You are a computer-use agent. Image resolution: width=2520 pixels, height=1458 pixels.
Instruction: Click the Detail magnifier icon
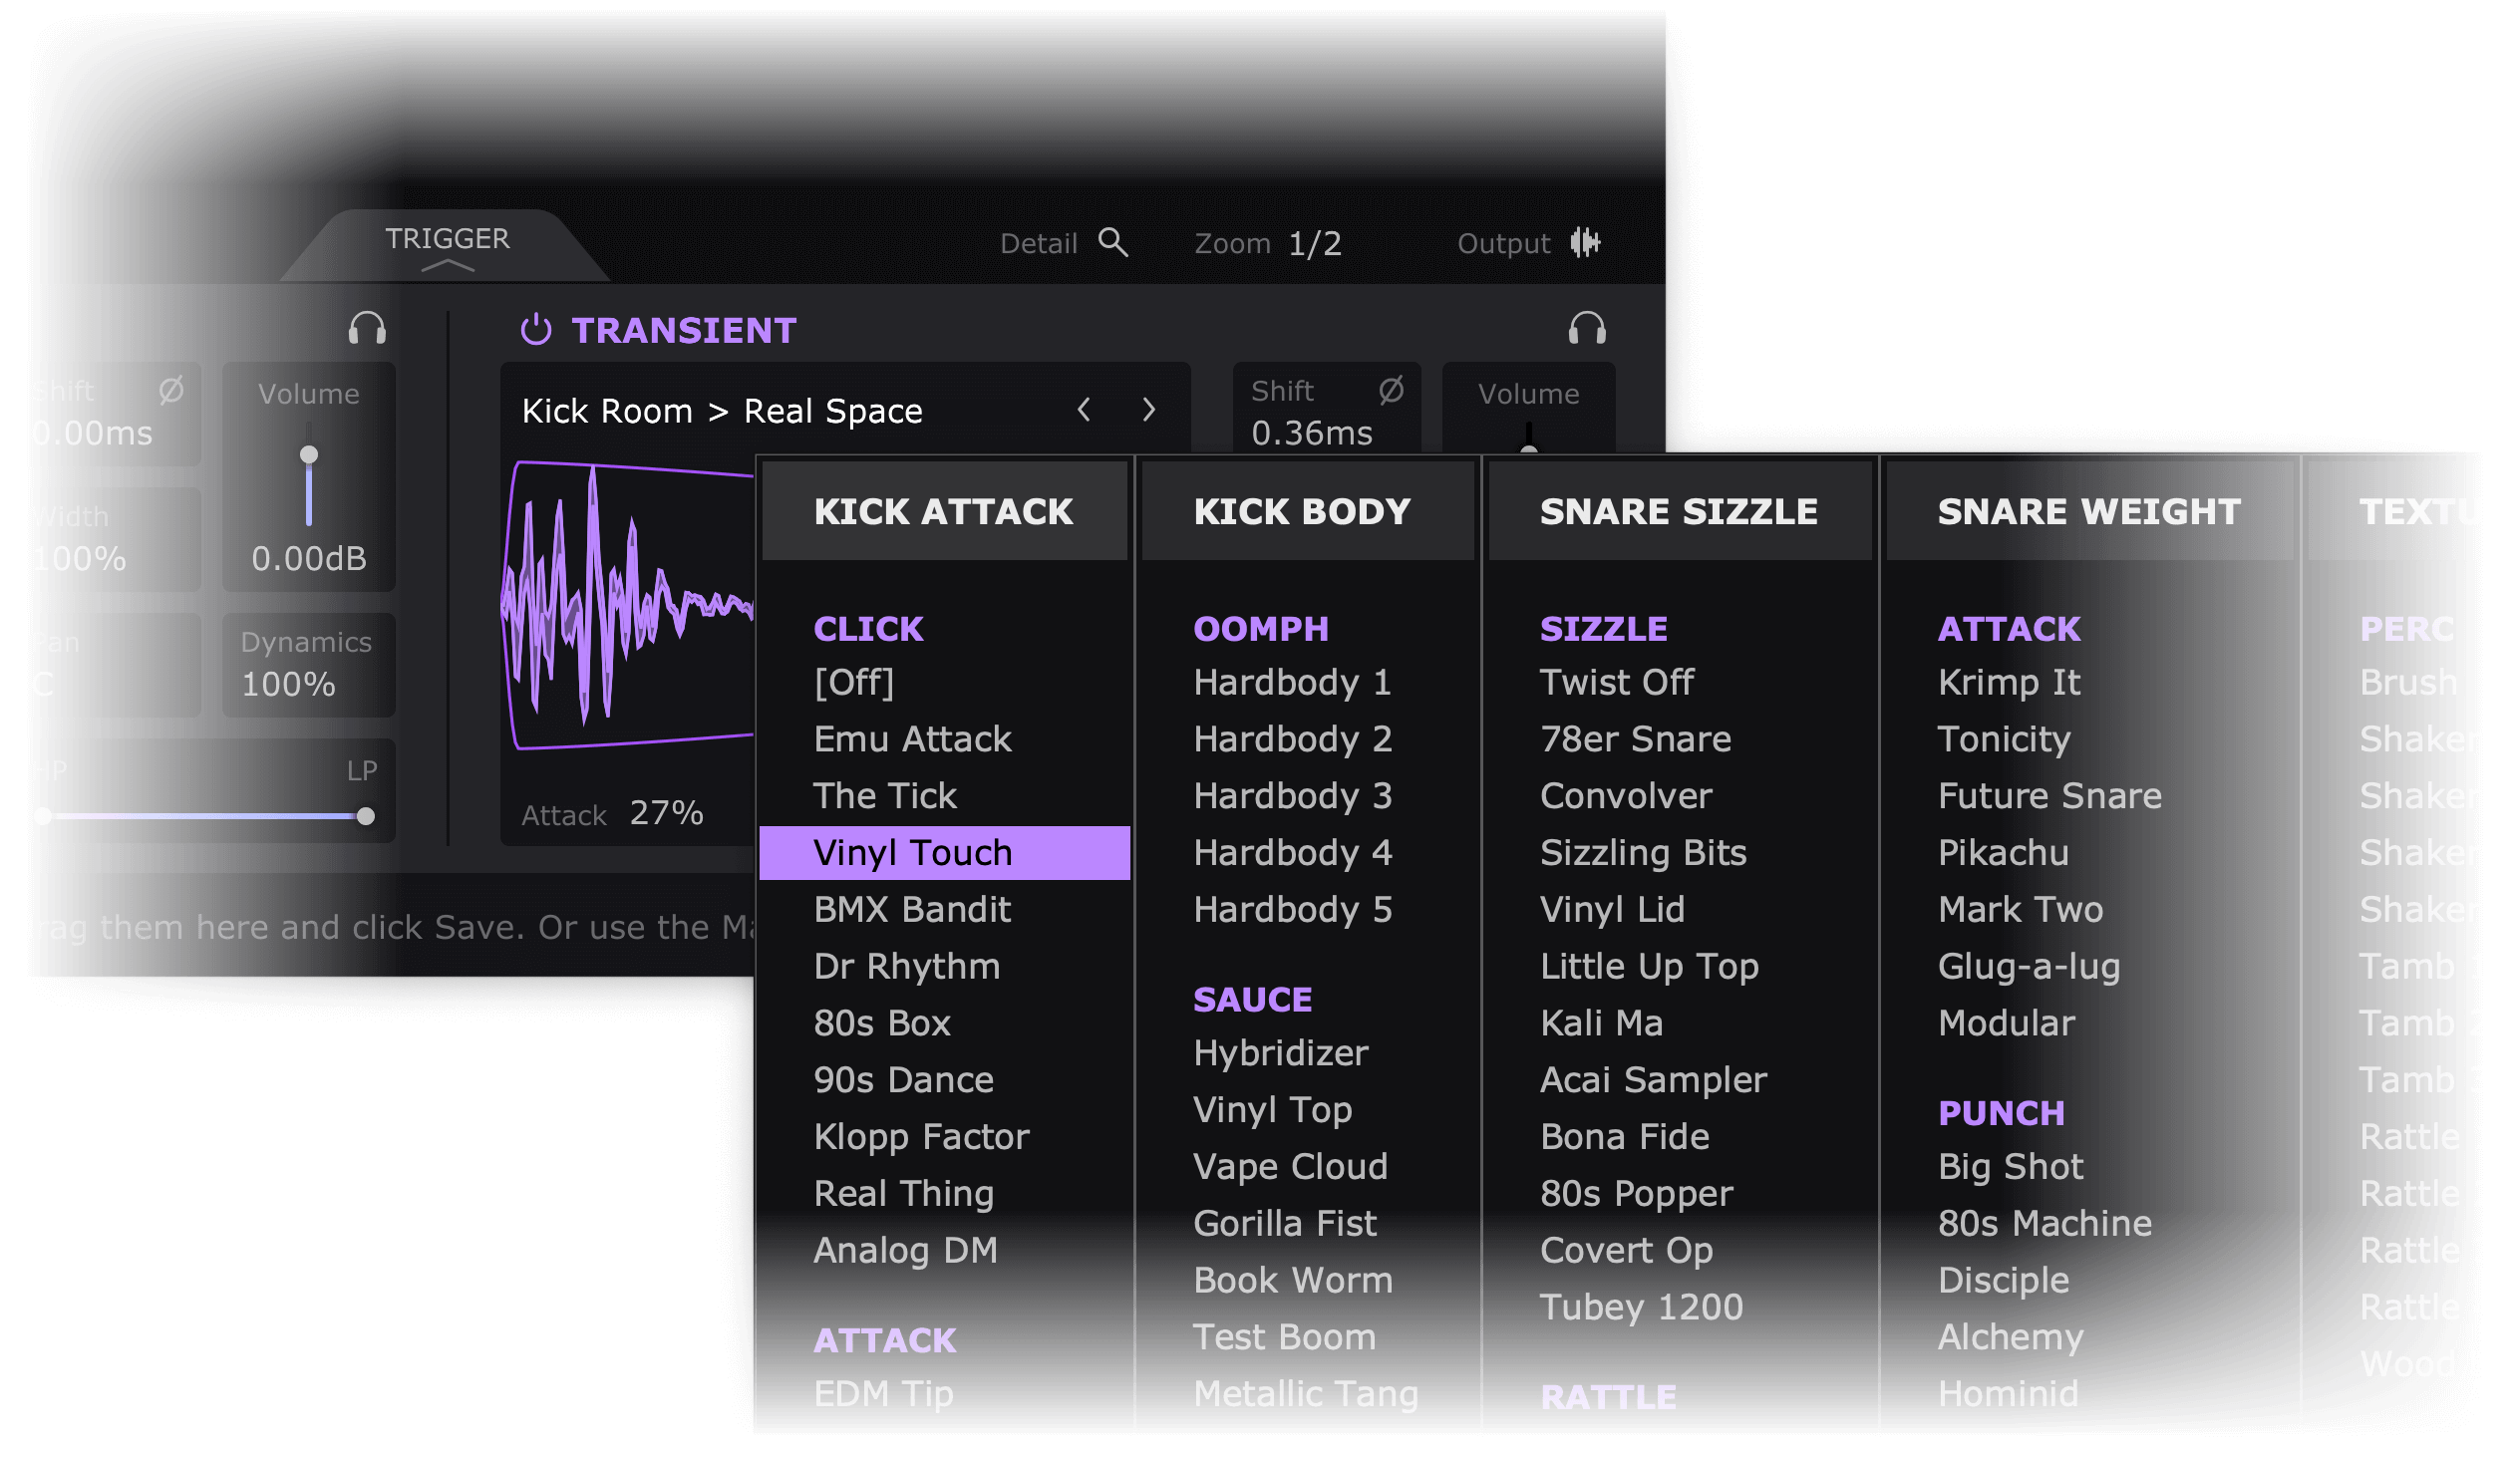[1113, 243]
